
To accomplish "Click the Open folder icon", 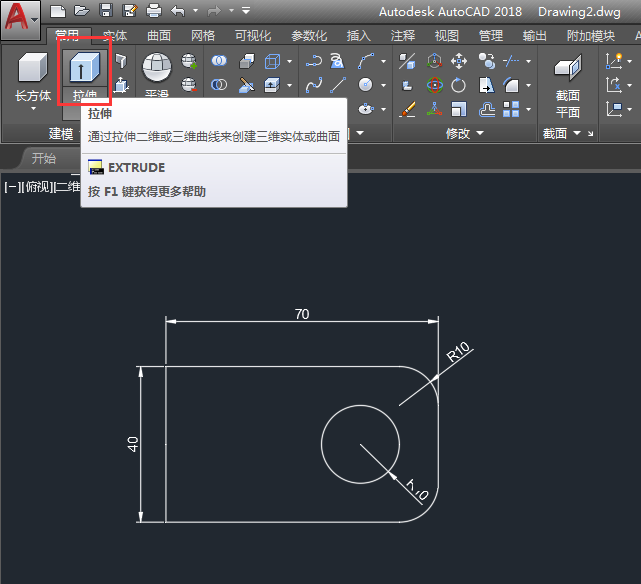I will coord(81,11).
